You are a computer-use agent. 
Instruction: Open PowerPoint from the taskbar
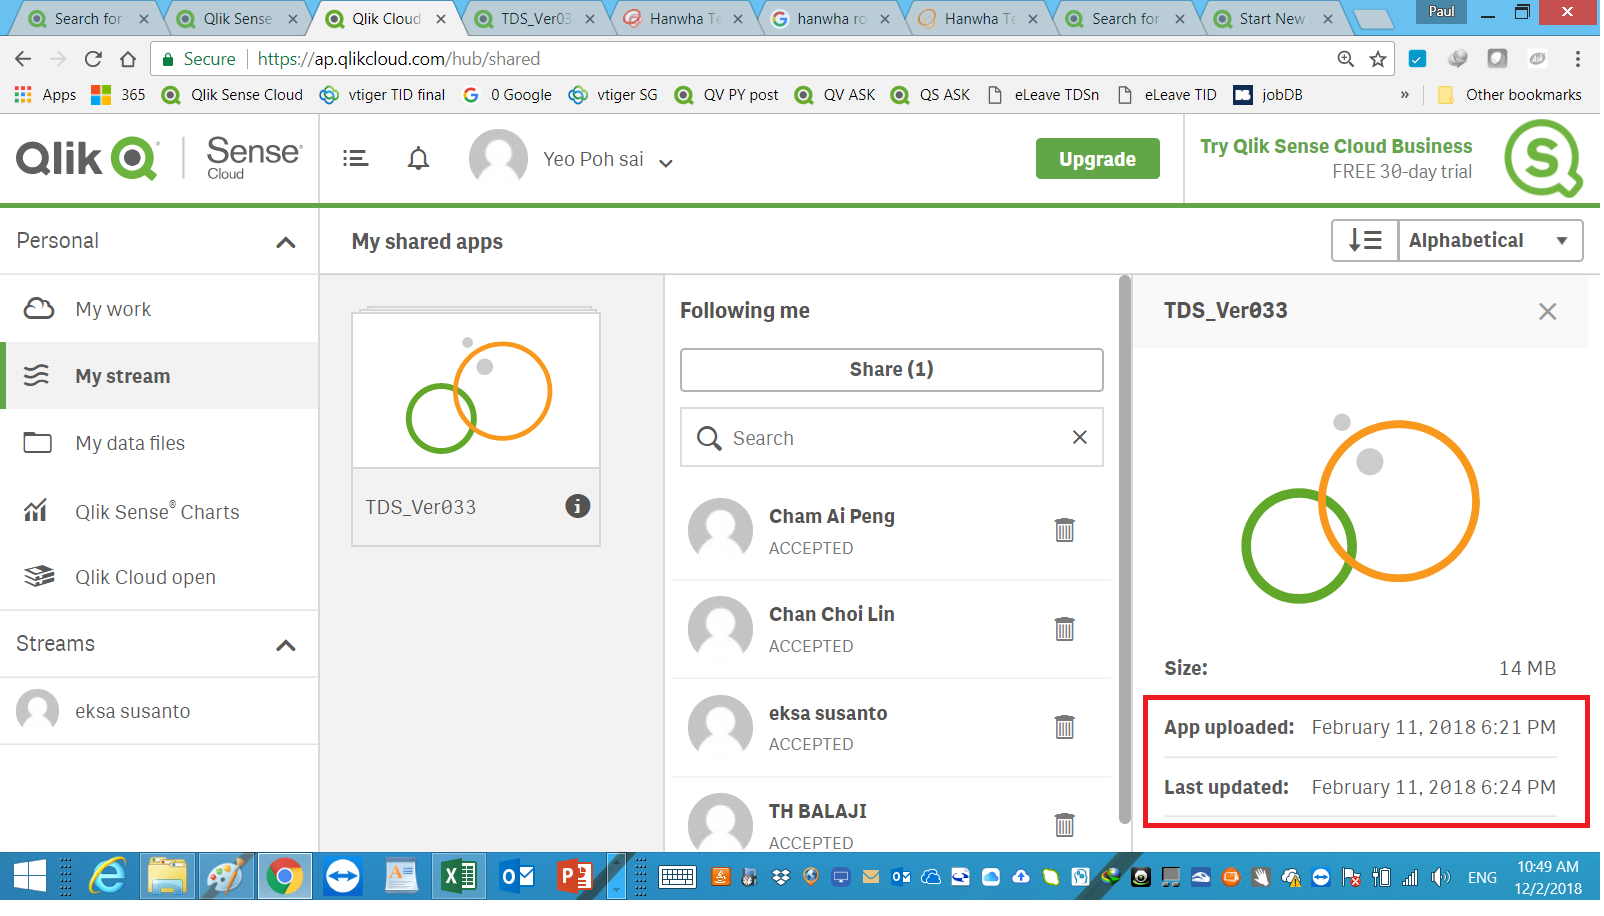coord(575,877)
